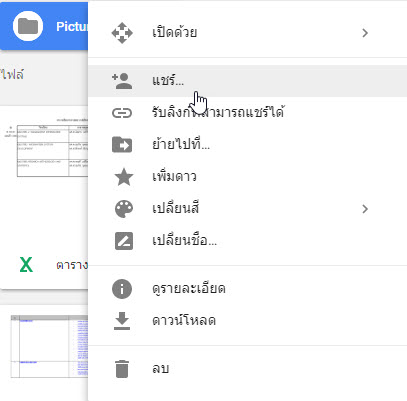Select 'ดูรายละเอียด' menu item

247,289
